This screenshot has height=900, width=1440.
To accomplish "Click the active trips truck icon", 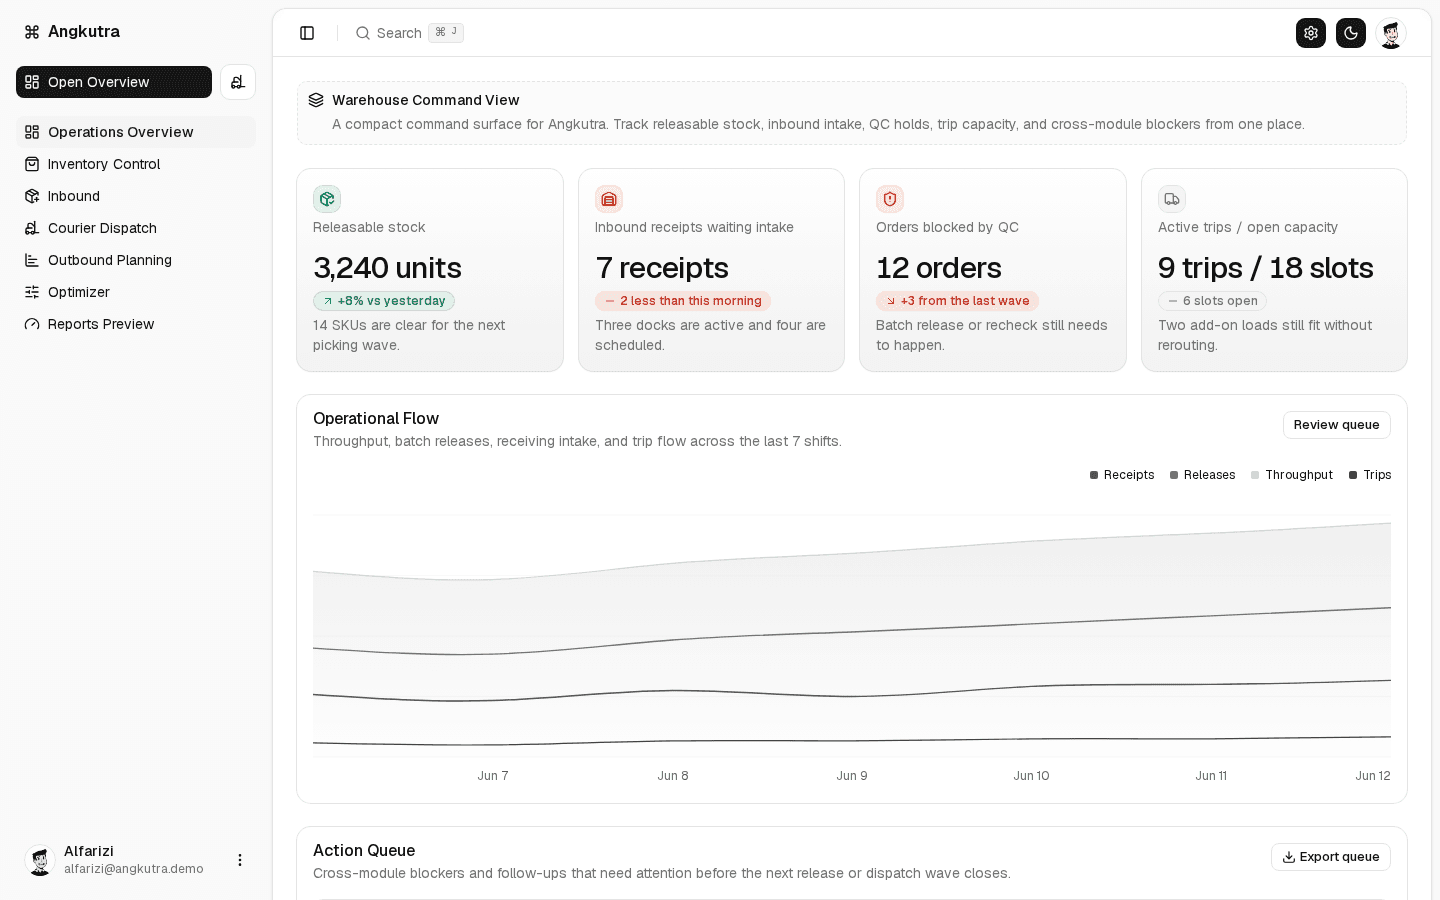I will point(1172,199).
